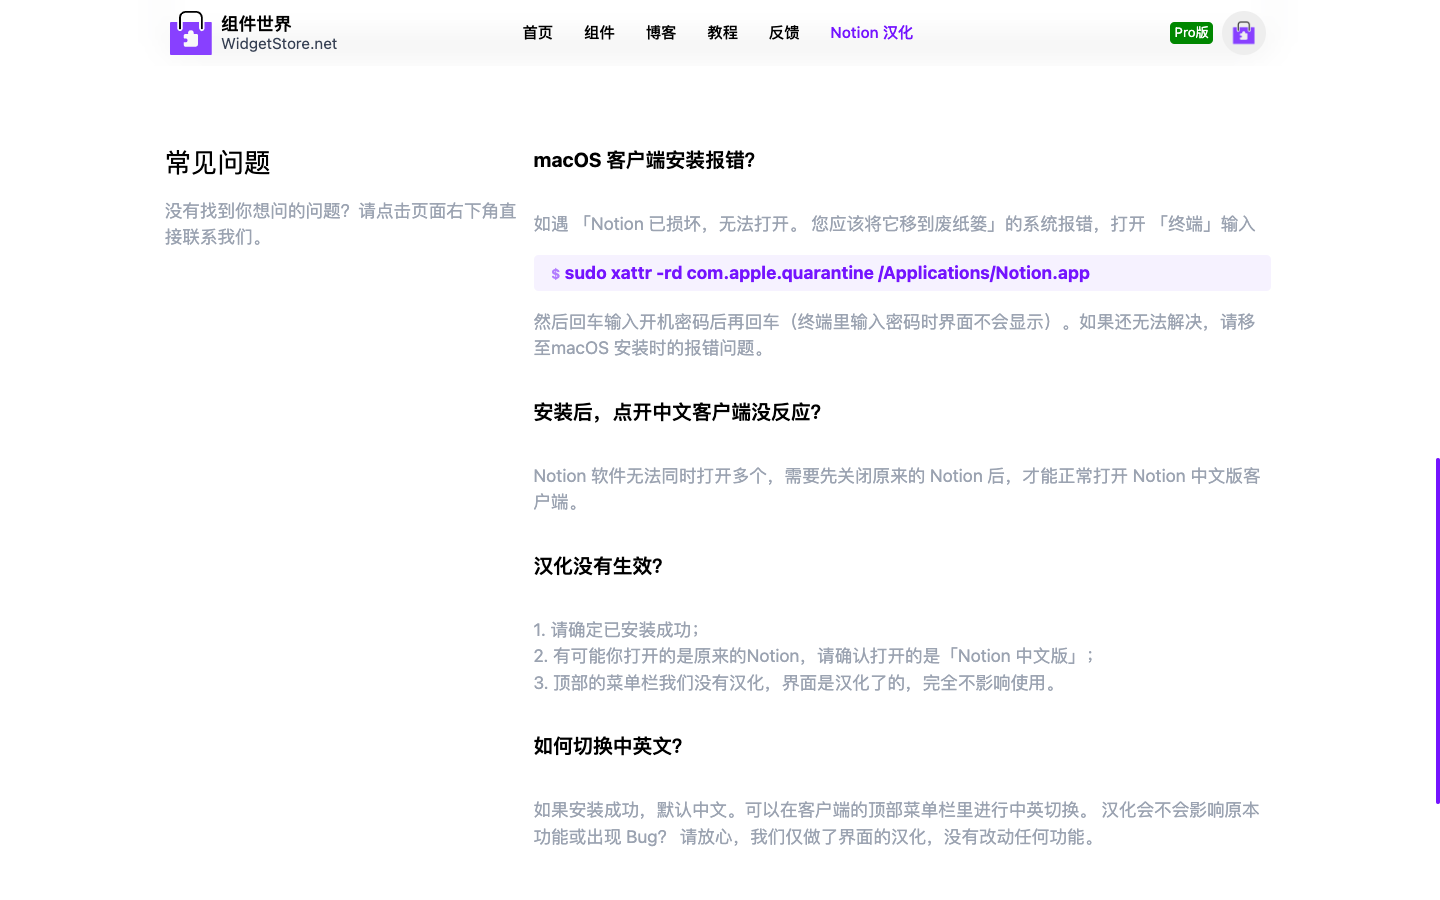Select 博客 in the top navigation
1440x900 pixels.
661,33
